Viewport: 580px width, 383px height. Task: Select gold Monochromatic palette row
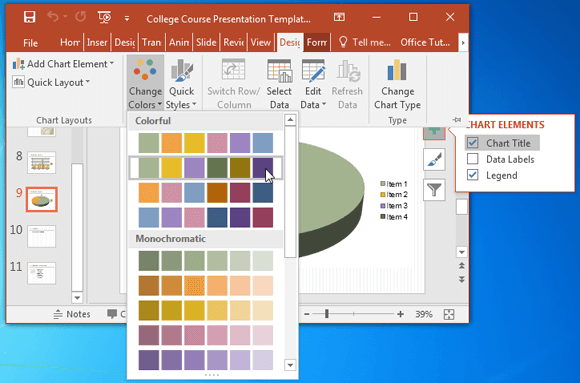206,310
